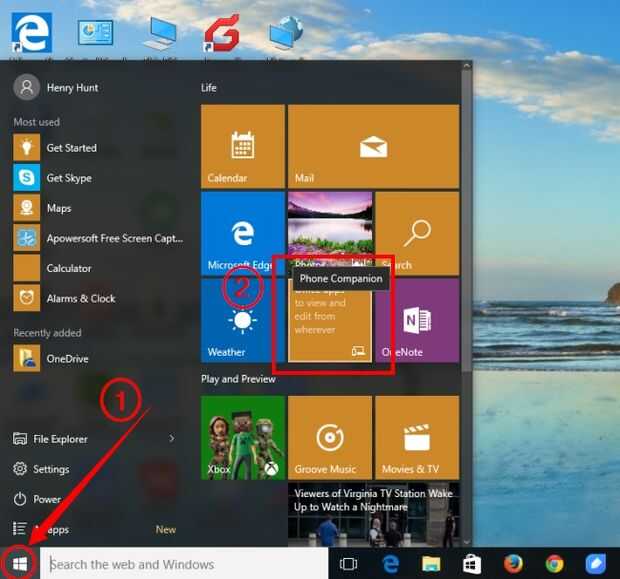
Task: Launch Apowersoft Free Screen Capture
Action: (99, 238)
